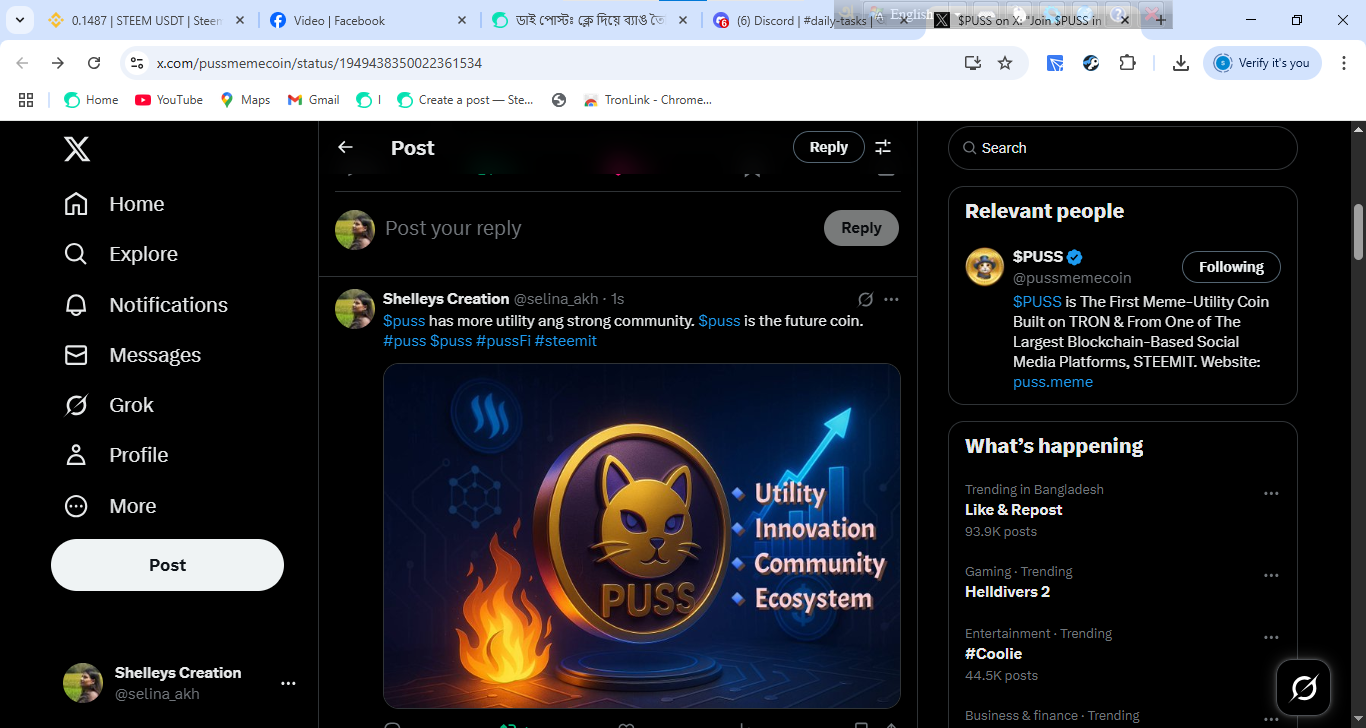Open options for Like & Repost trend
1366x728 pixels.
[x=1271, y=493]
